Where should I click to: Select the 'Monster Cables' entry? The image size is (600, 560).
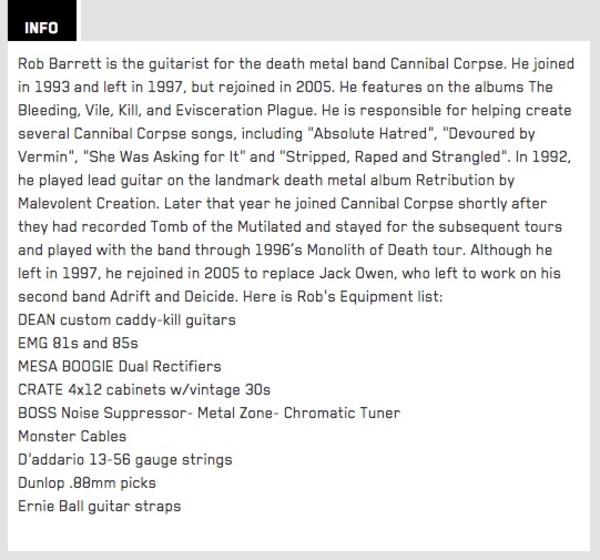tap(72, 436)
